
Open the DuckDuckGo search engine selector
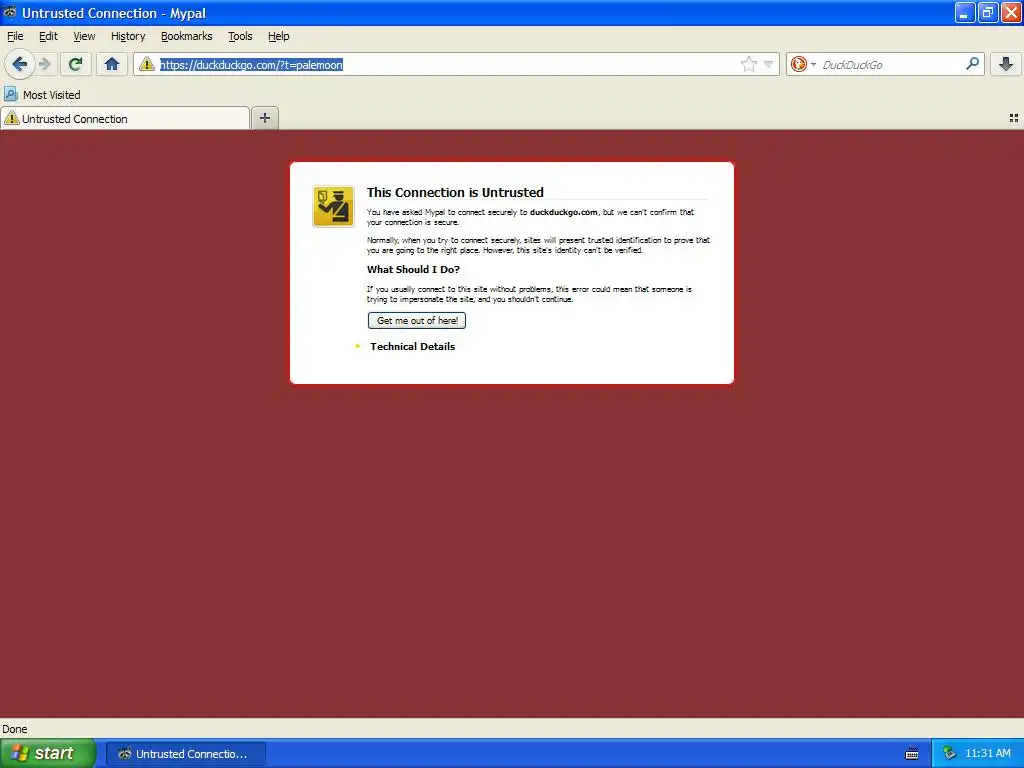[803, 64]
